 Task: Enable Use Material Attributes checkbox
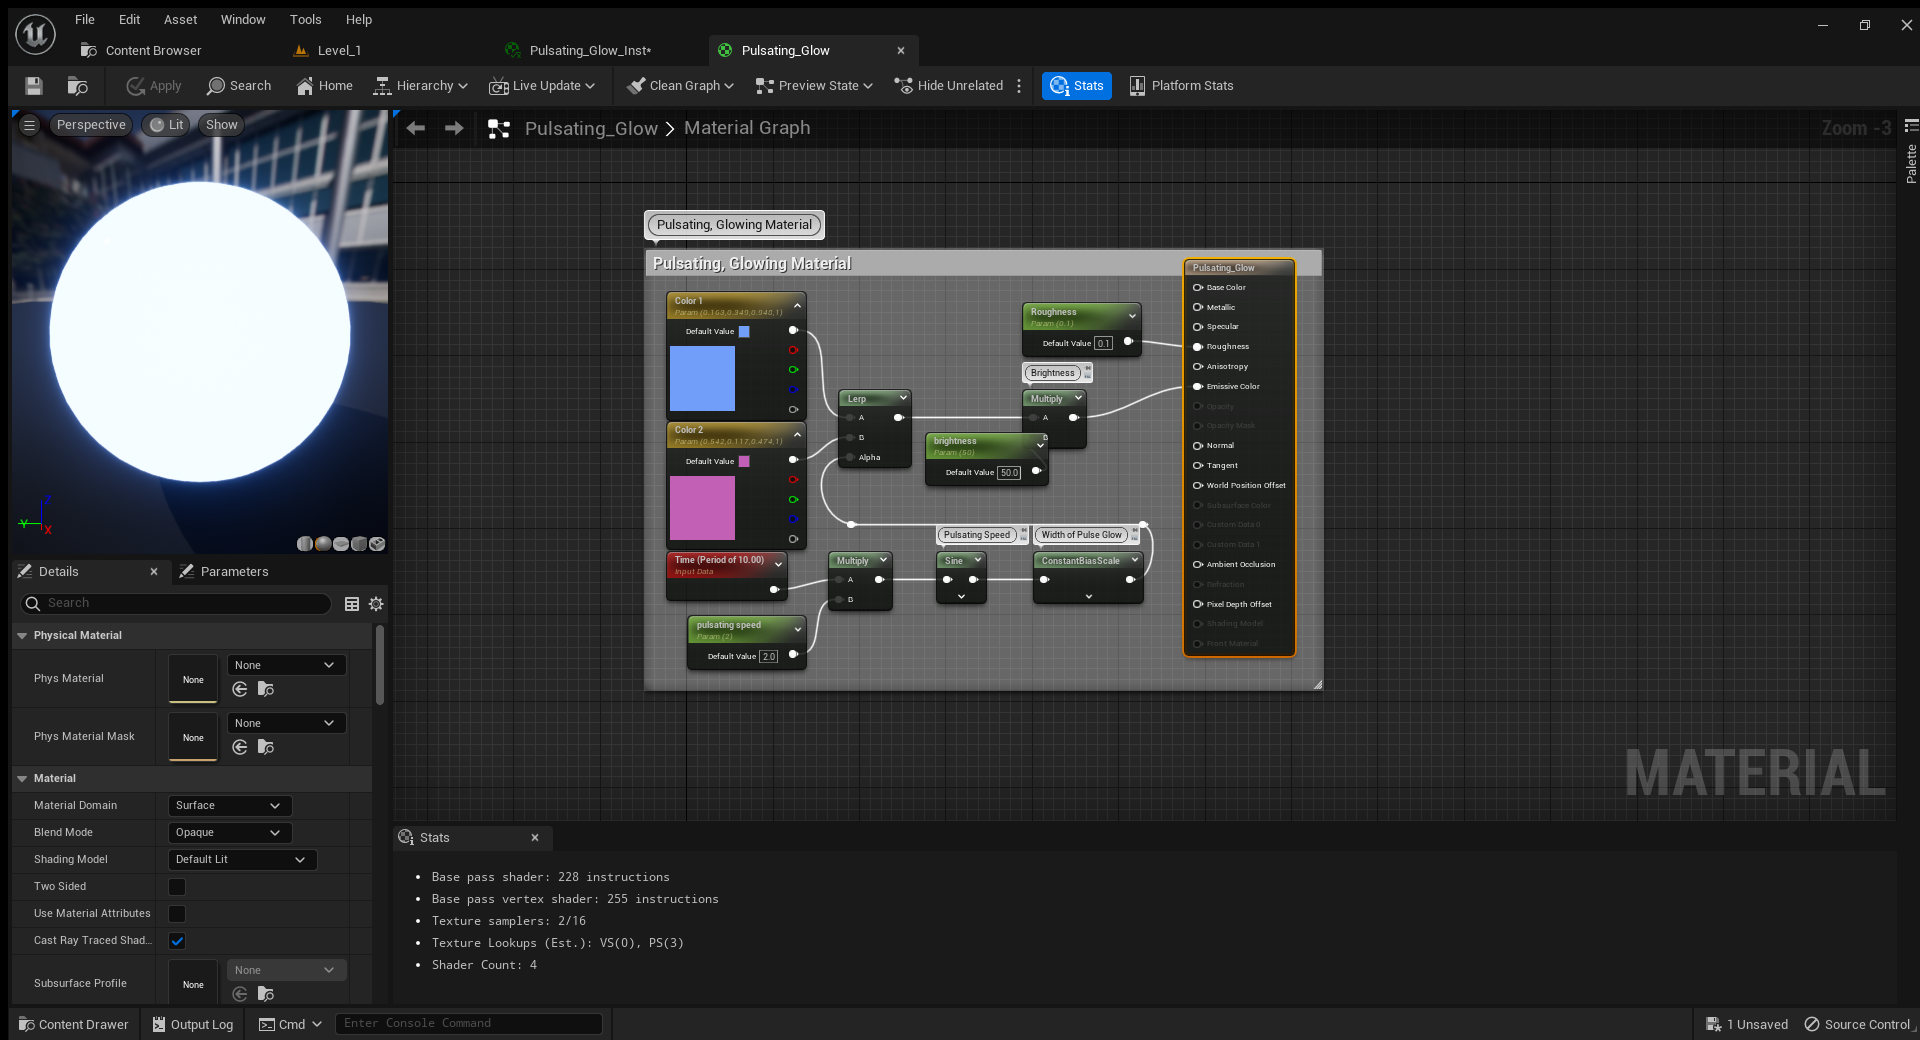(177, 914)
